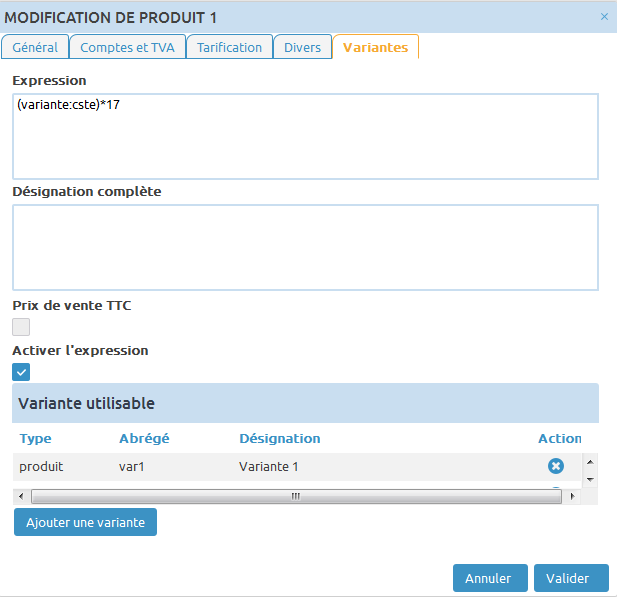Image resolution: width=617 pixels, height=597 pixels.
Task: Focus the Expression text area
Action: [x=305, y=136]
